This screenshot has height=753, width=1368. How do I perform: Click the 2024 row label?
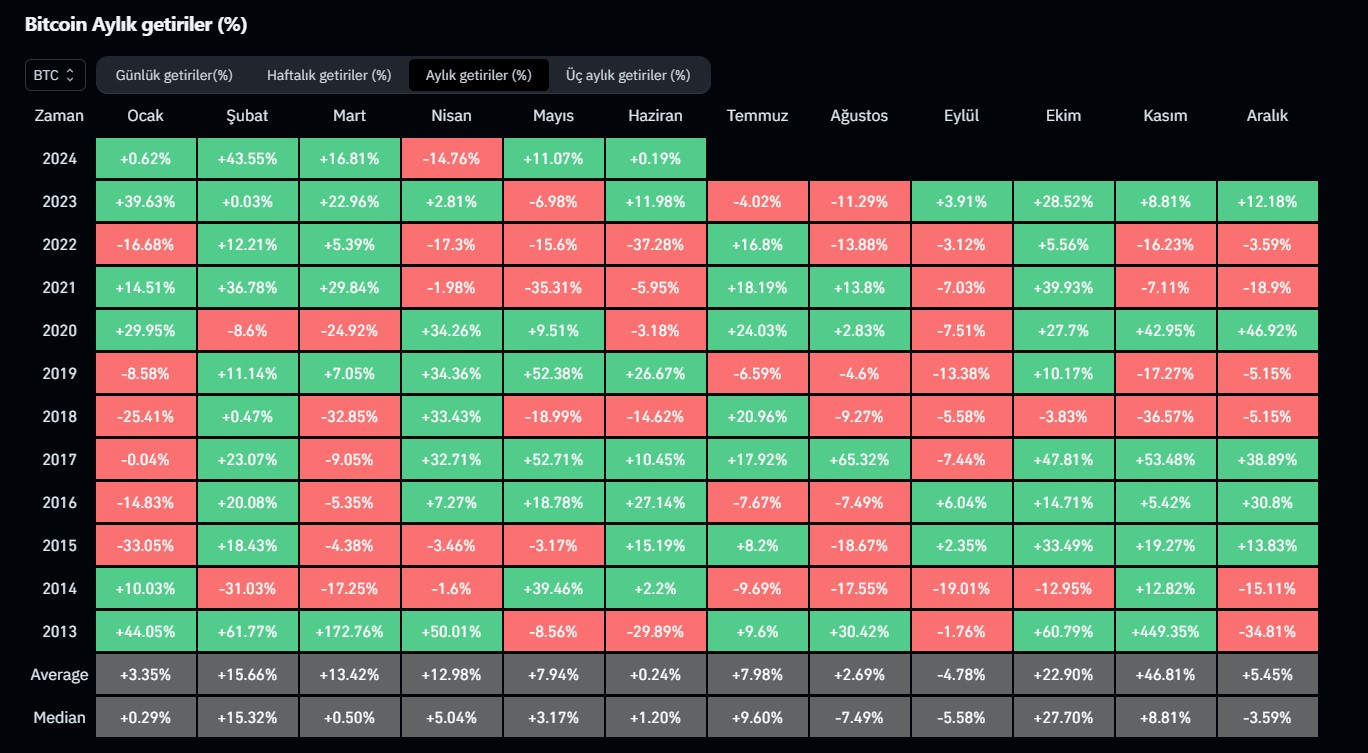click(59, 158)
